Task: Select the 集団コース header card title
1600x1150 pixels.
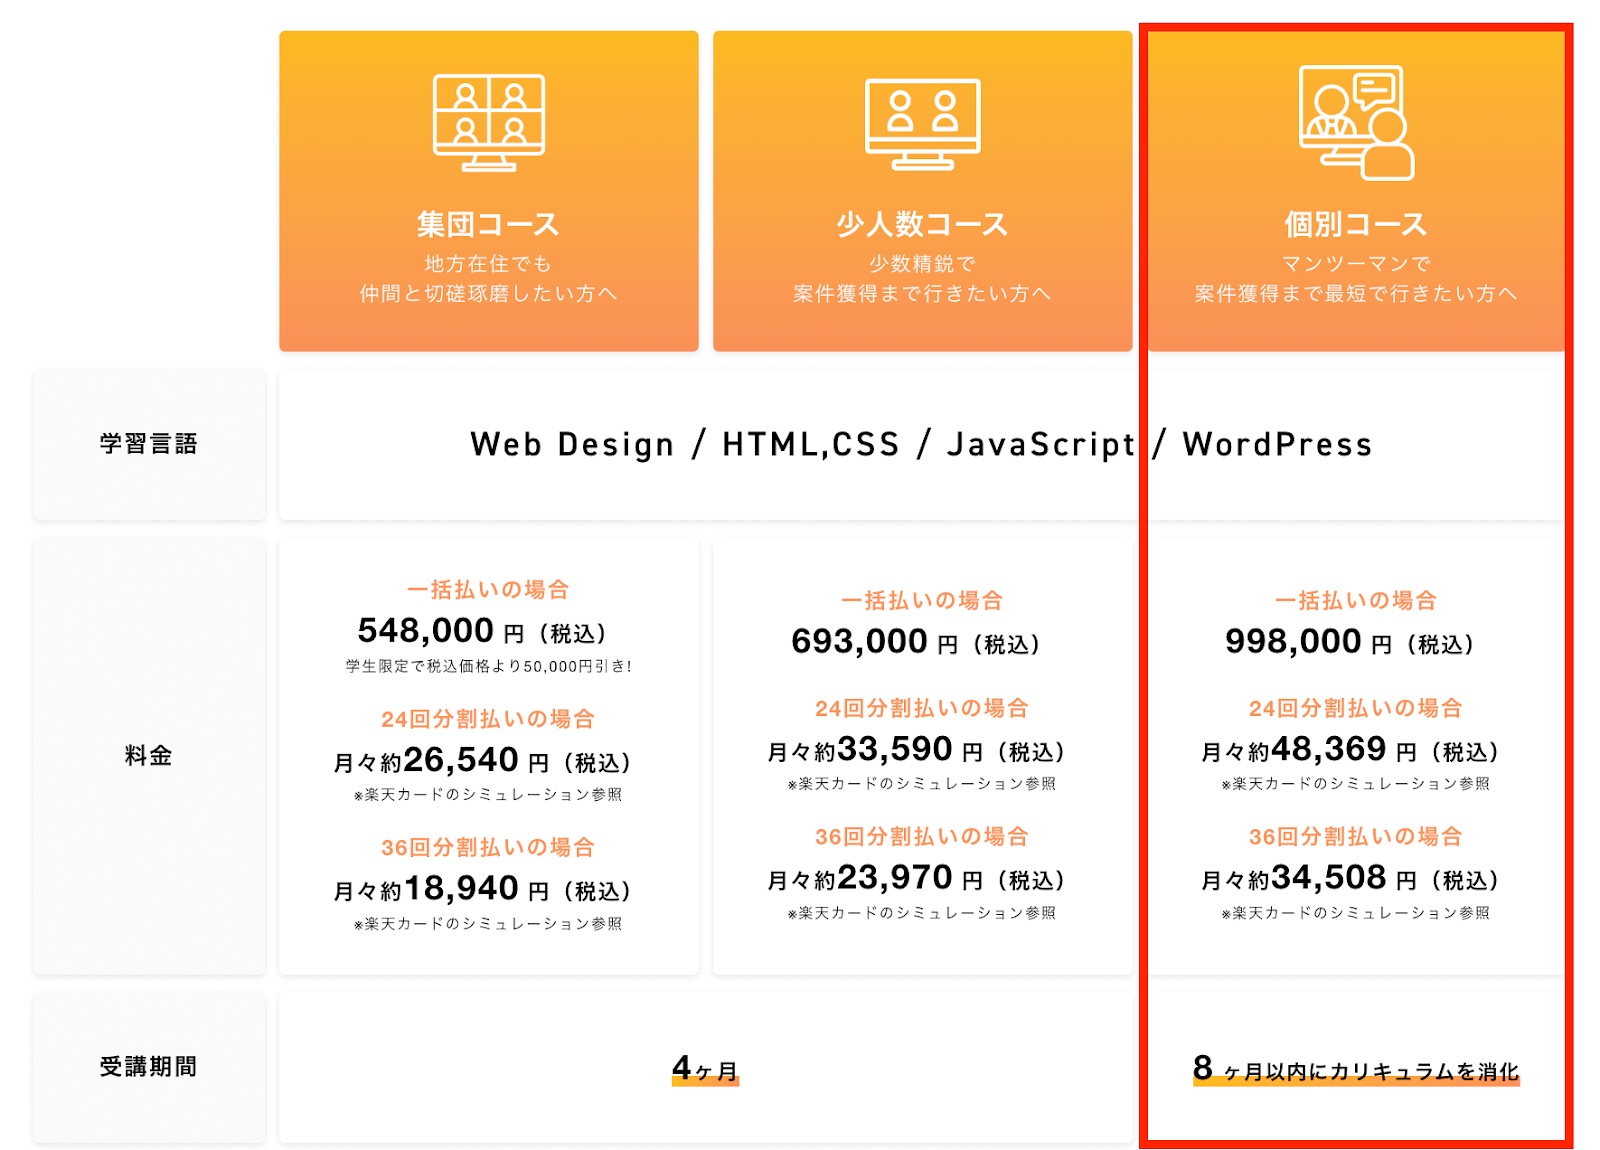Action: coord(488,224)
